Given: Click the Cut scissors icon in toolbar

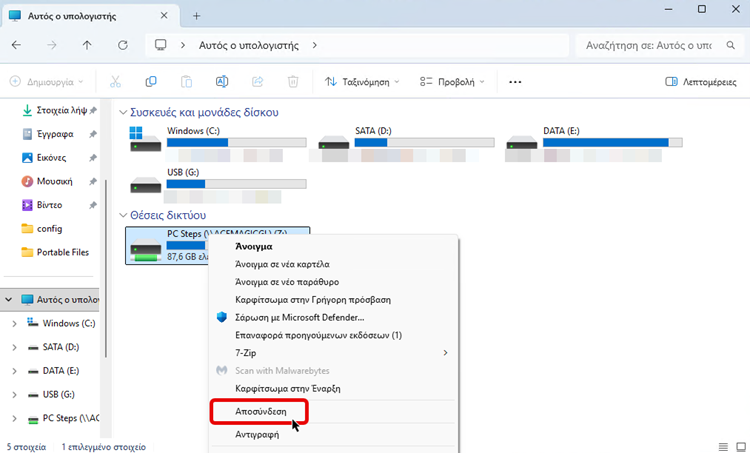Looking at the screenshot, I should pos(115,82).
